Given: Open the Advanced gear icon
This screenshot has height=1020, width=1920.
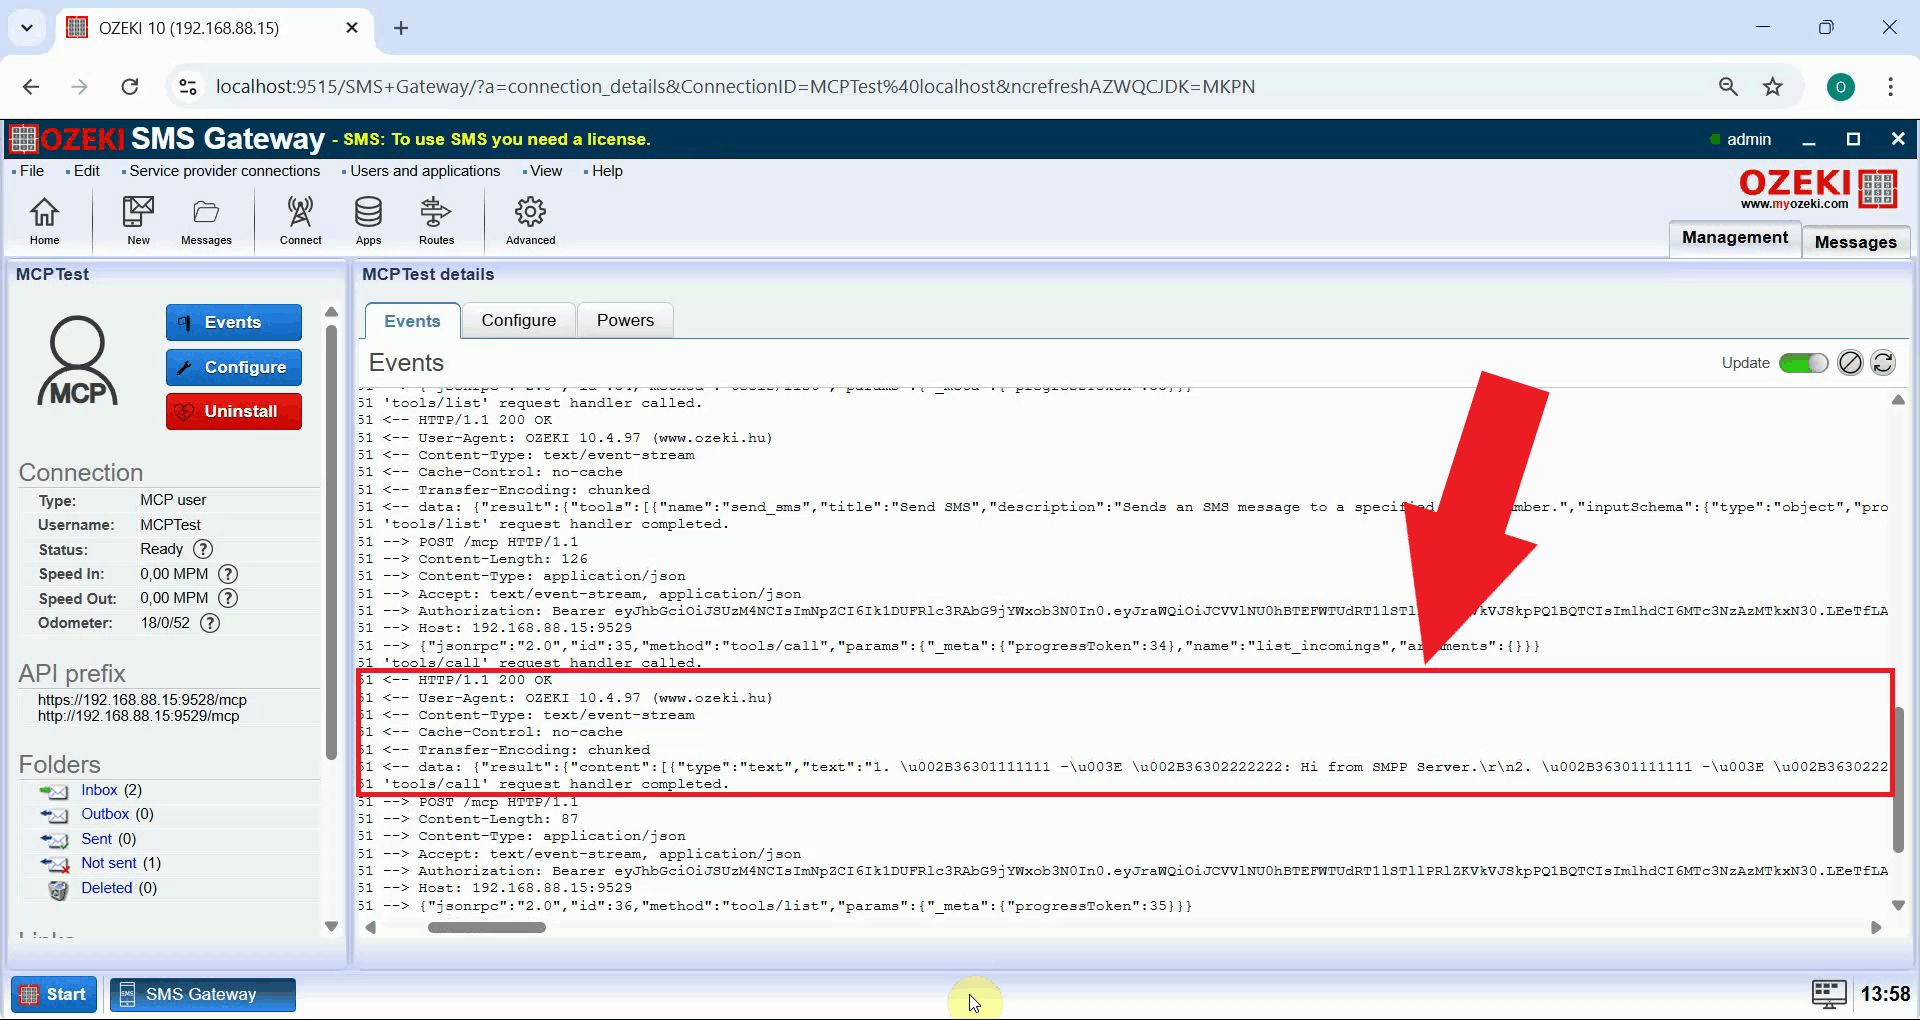Looking at the screenshot, I should click(x=530, y=220).
